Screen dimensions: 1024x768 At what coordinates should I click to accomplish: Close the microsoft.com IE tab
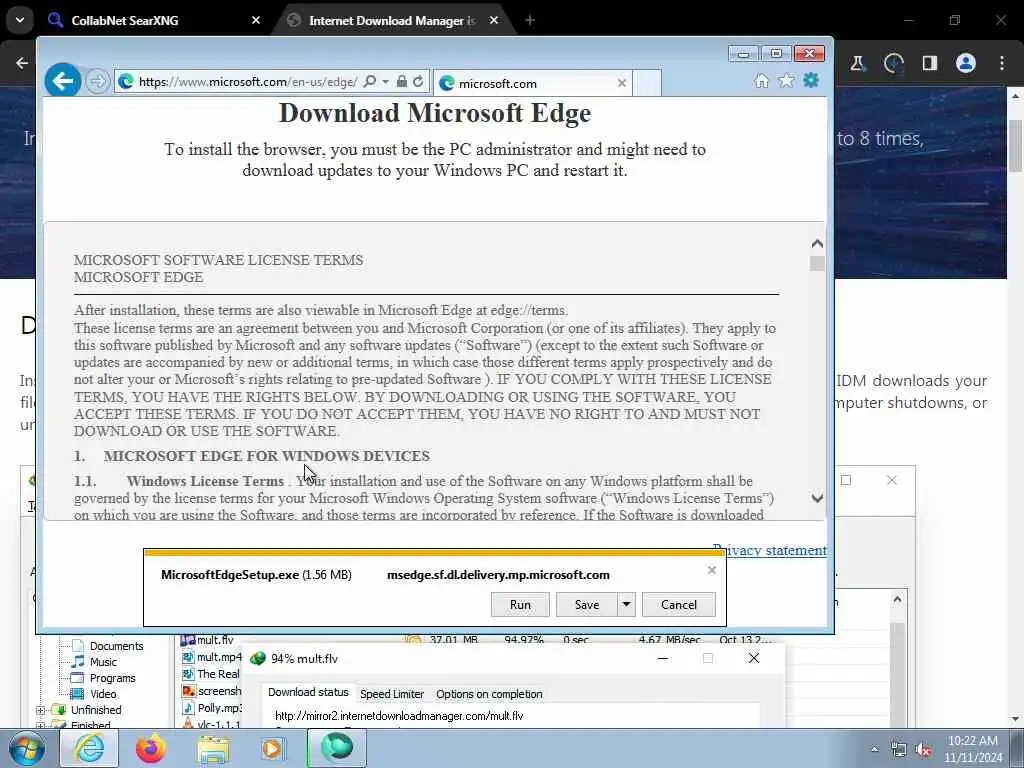click(622, 83)
